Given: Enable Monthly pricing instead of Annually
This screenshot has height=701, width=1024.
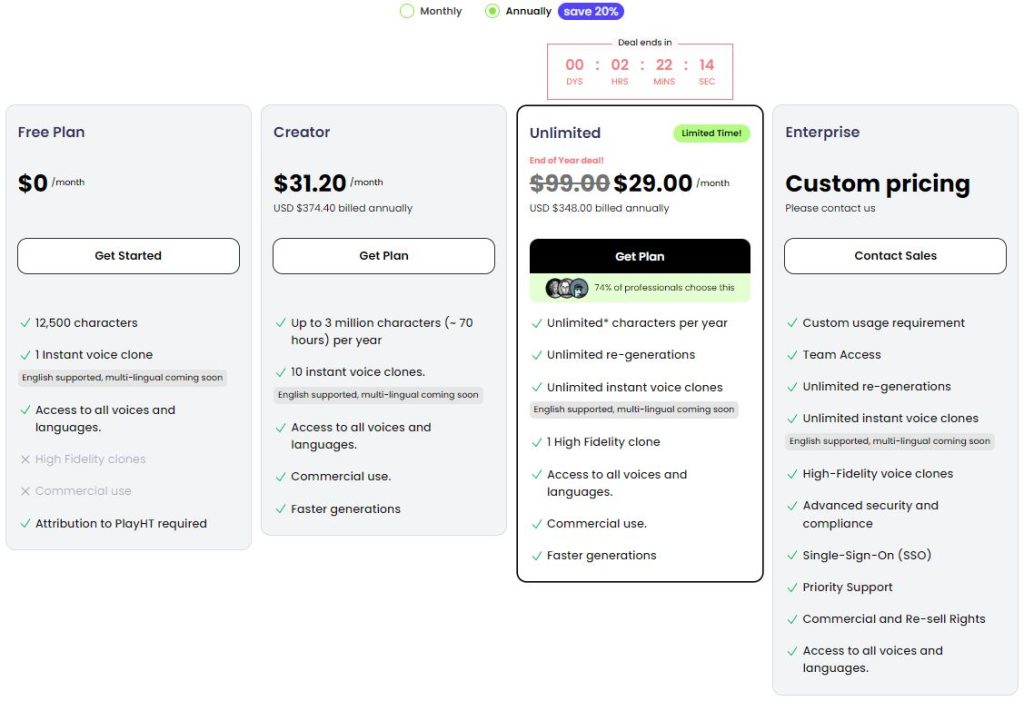Looking at the screenshot, I should [x=407, y=11].
